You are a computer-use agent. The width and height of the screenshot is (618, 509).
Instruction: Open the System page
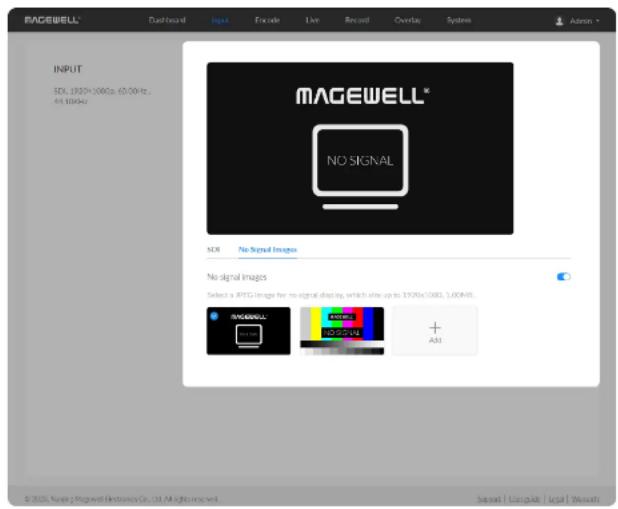[459, 20]
